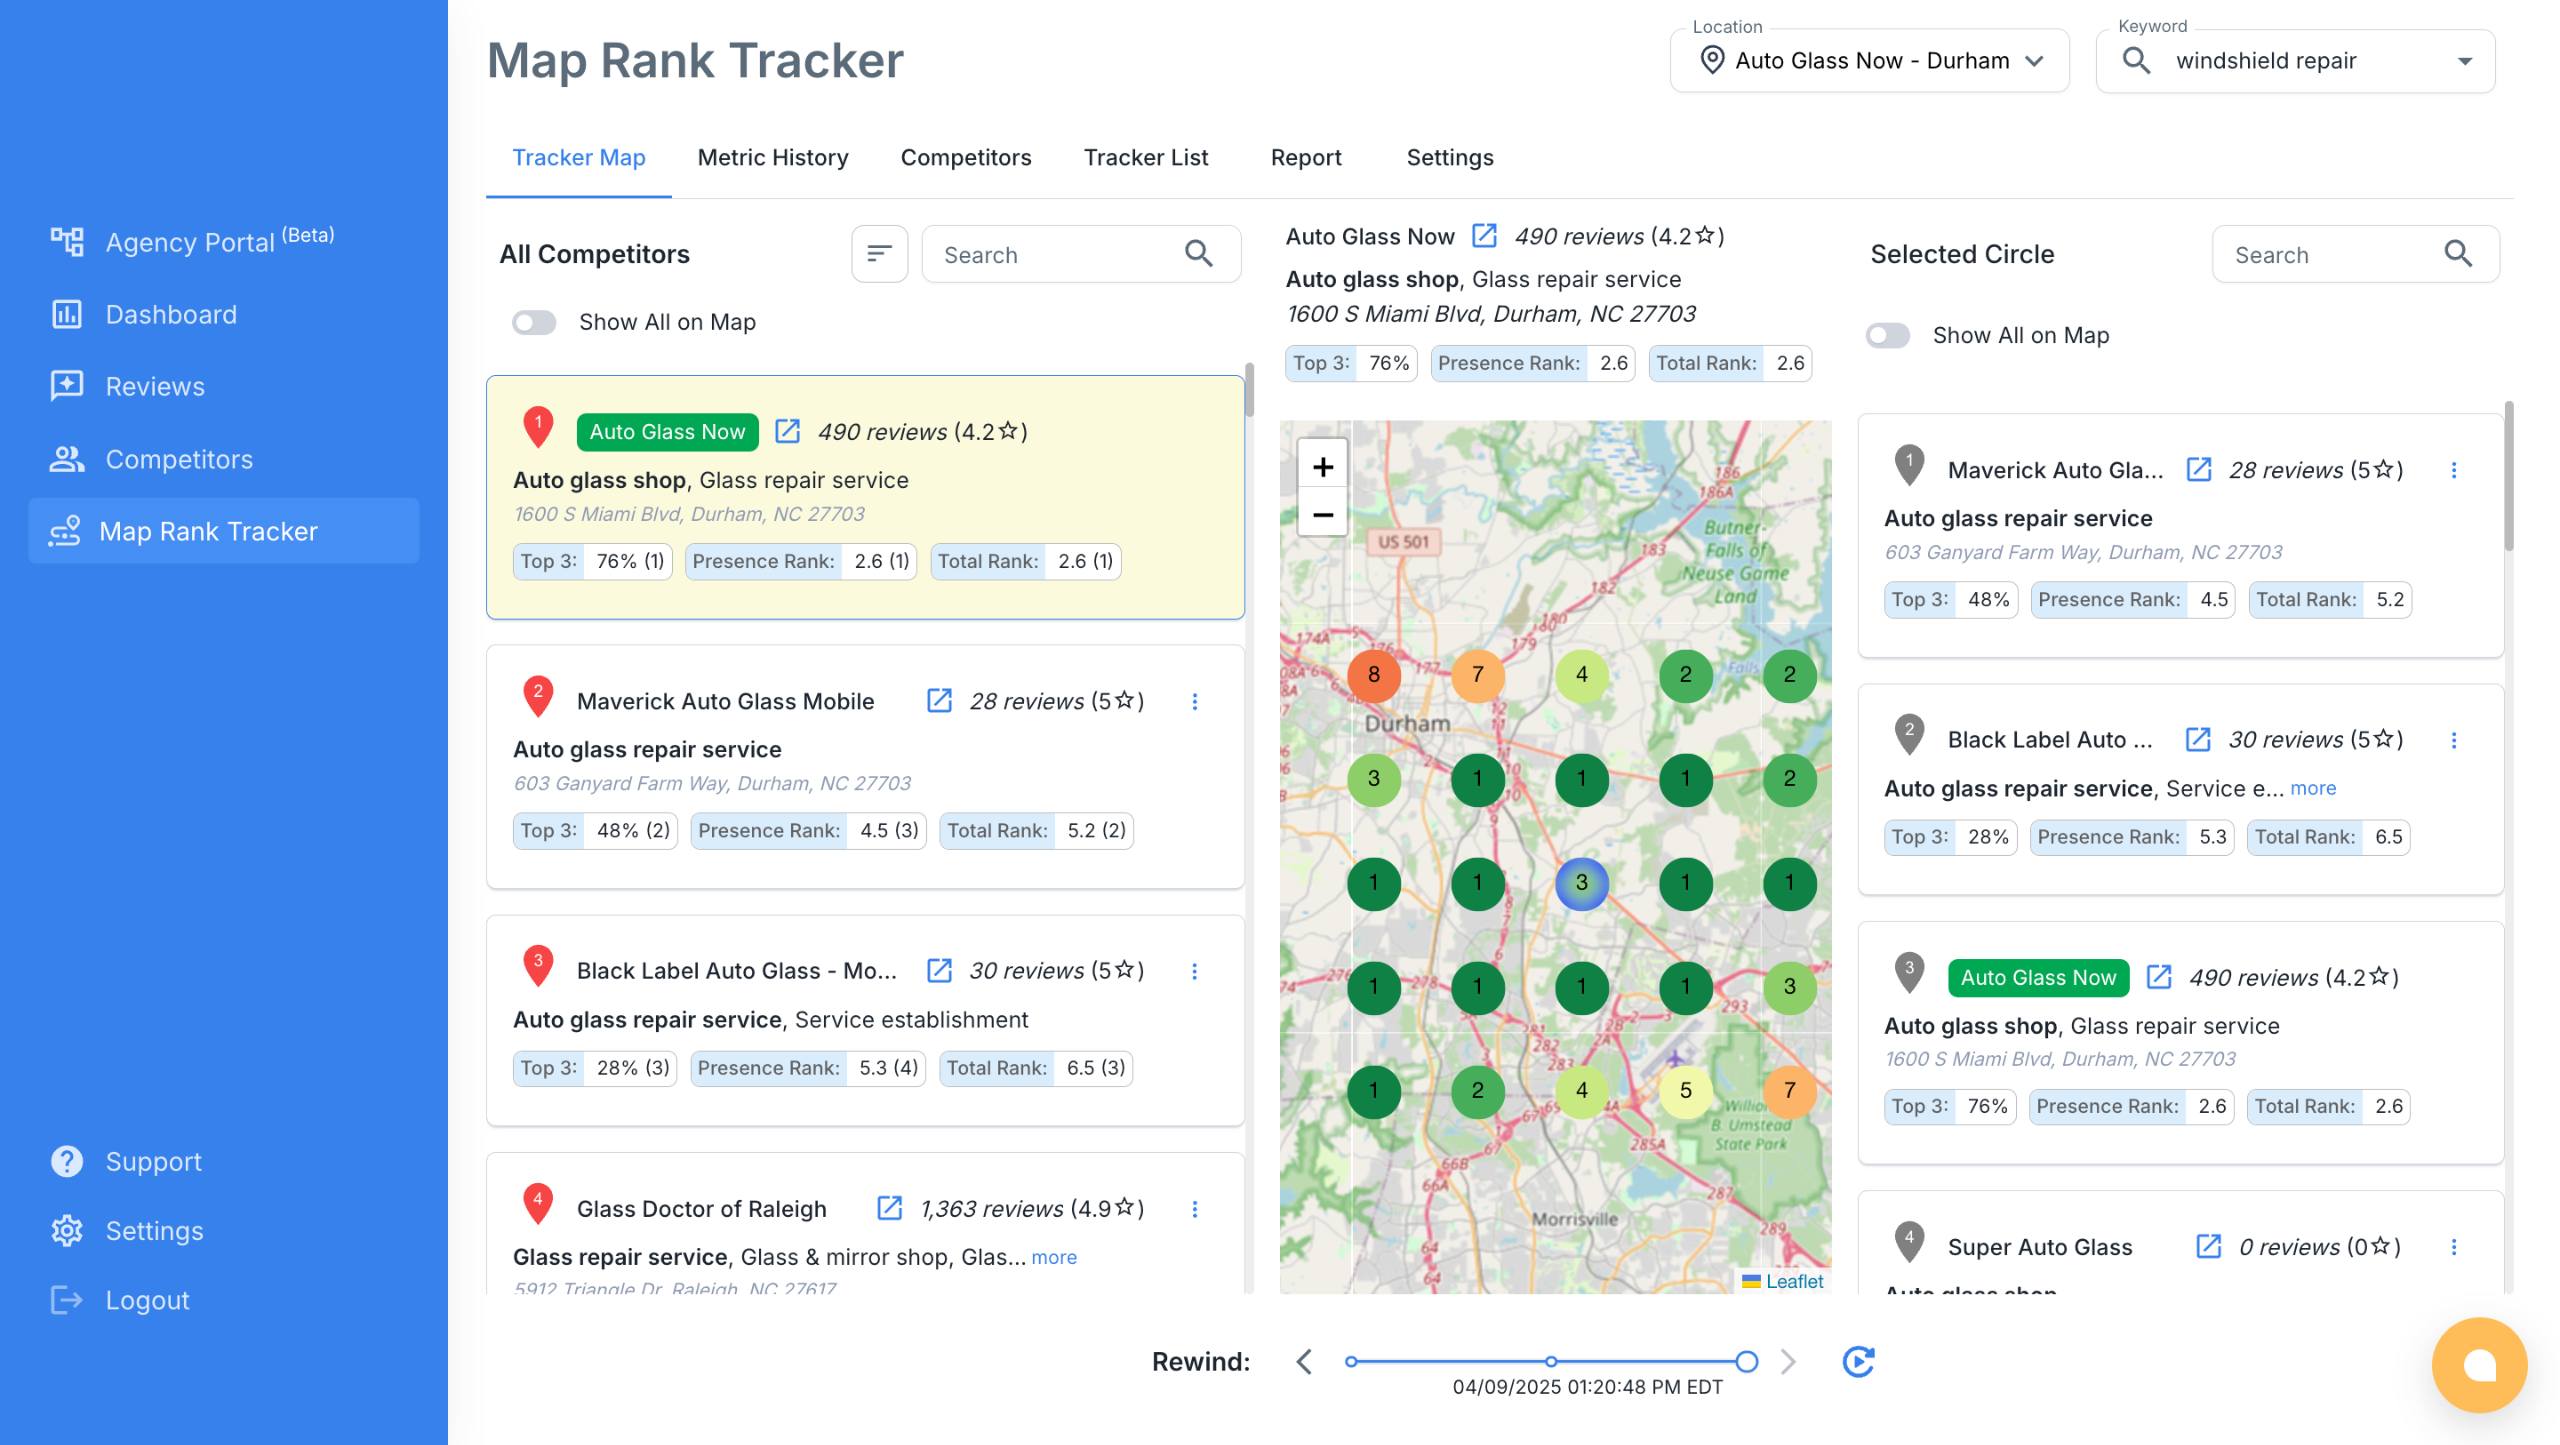Click the sort/filter icon beside All Competitors
2560x1445 pixels.
click(879, 254)
